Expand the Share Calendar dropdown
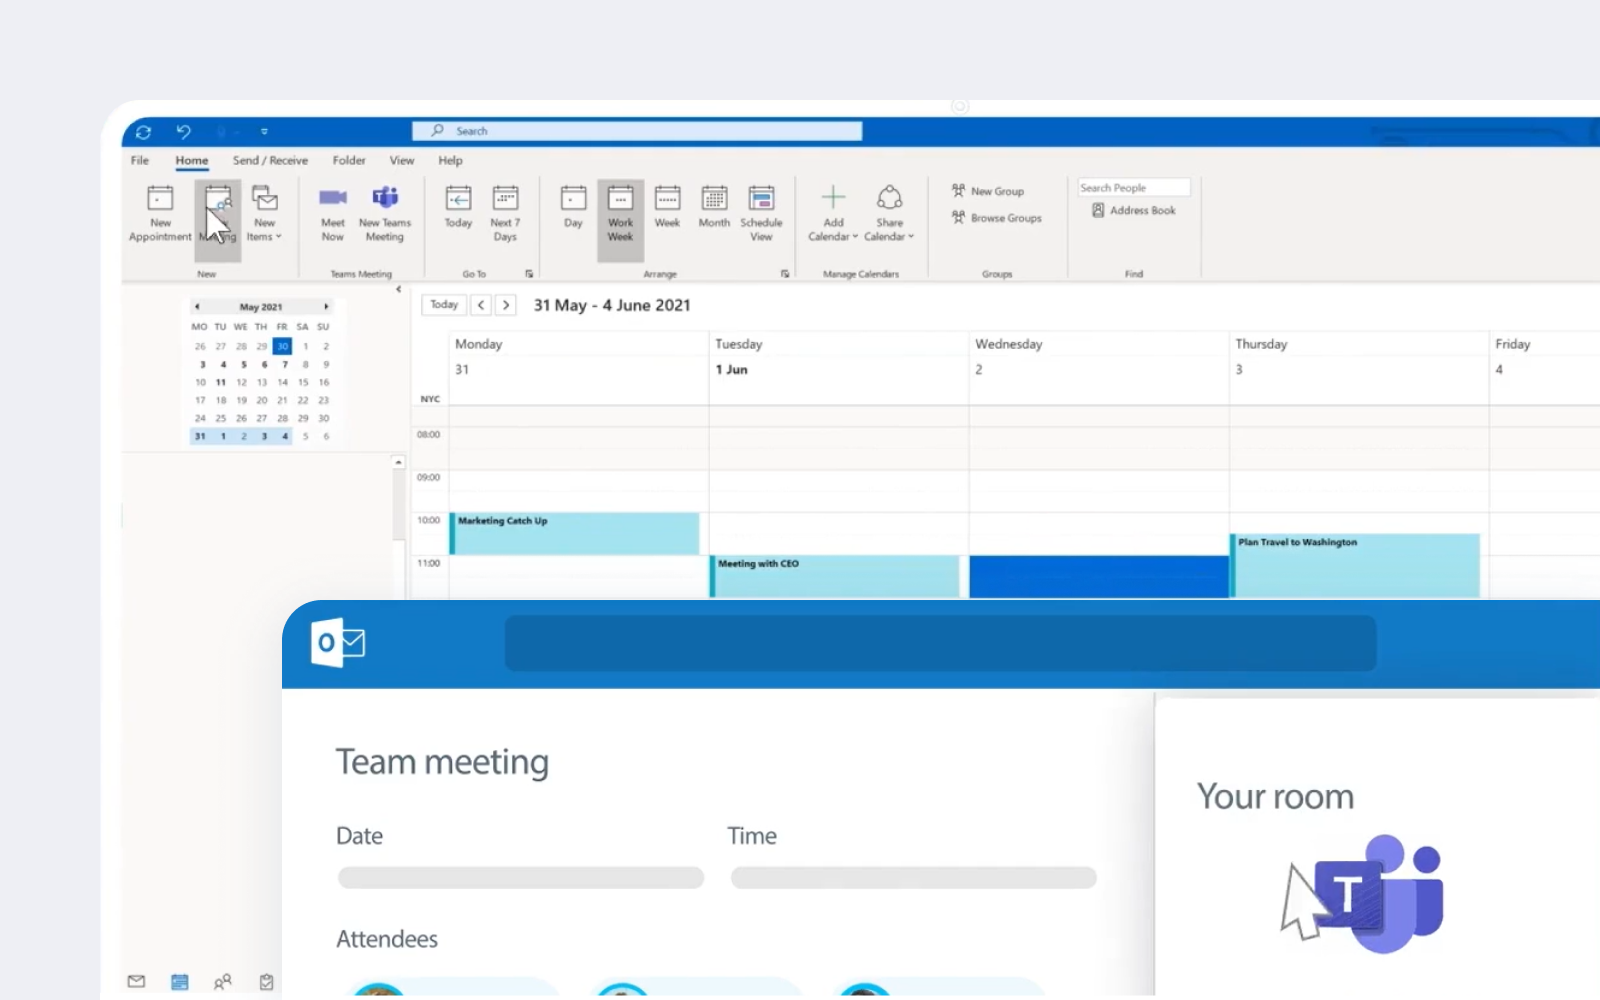The width and height of the screenshot is (1600, 1000). [x=889, y=213]
